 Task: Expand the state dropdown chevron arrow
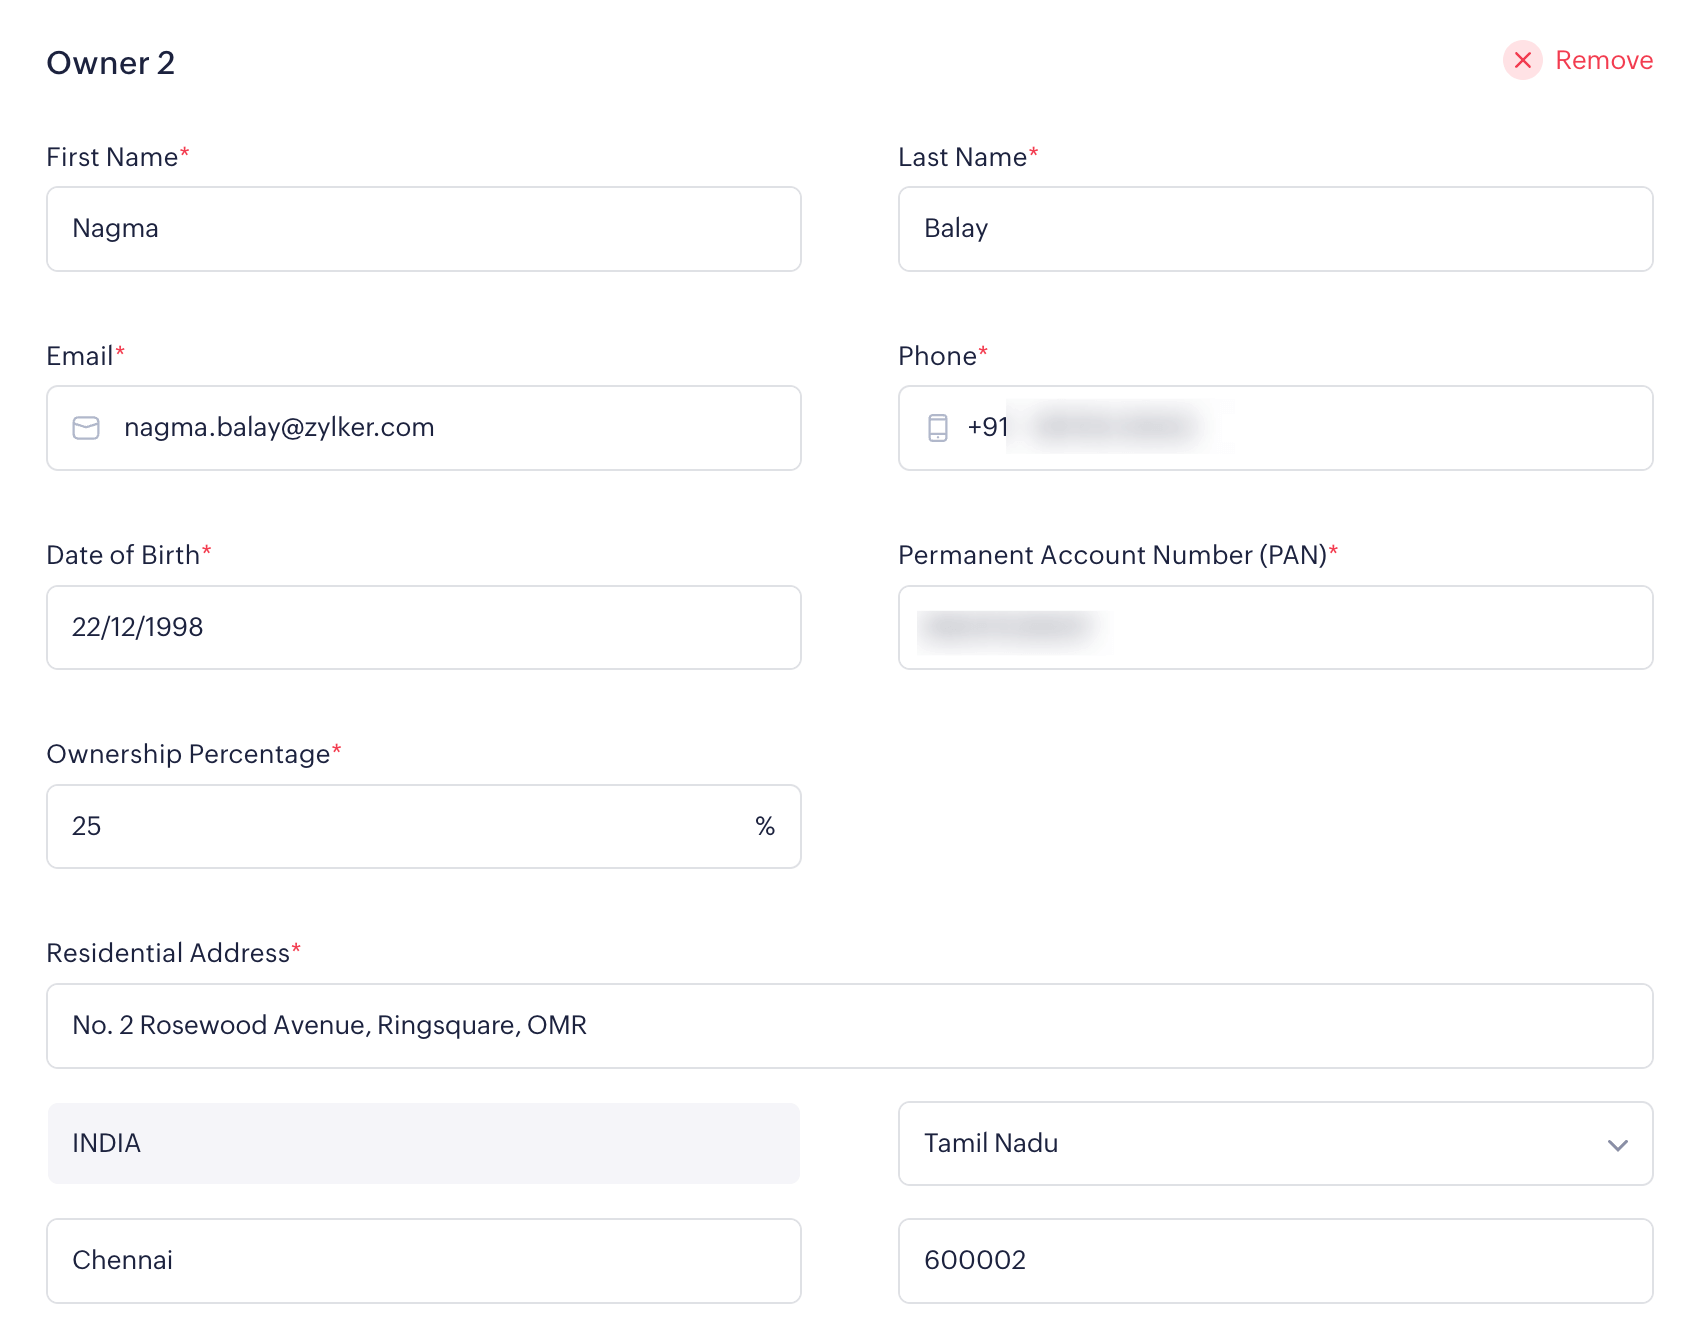pyautogui.click(x=1617, y=1145)
